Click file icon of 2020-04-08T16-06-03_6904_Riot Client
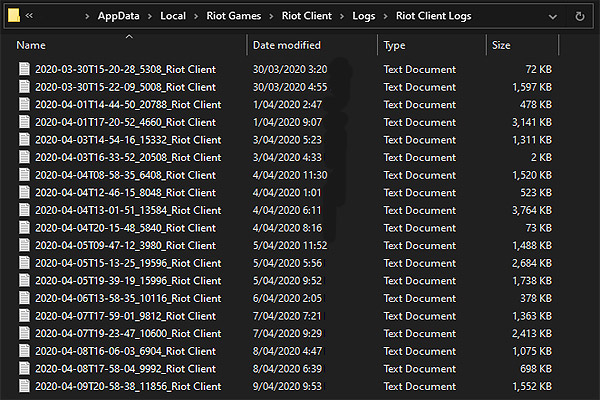The width and height of the screenshot is (600, 400). 24,351
